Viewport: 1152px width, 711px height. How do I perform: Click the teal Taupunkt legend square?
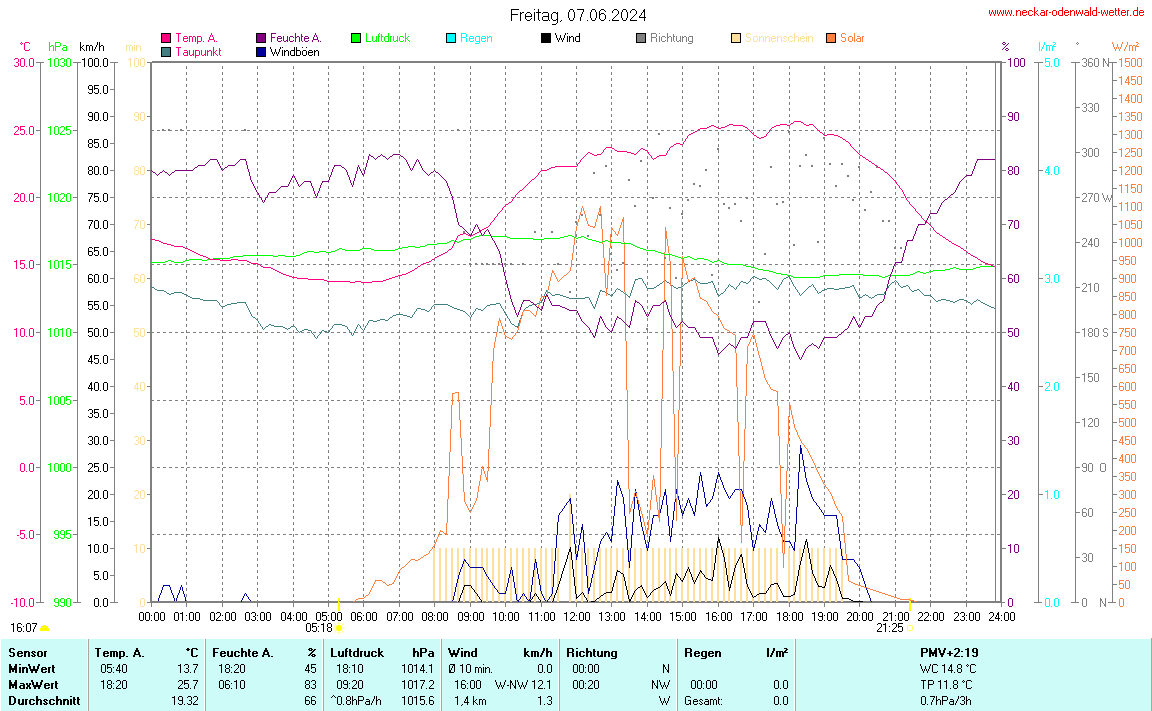point(166,51)
